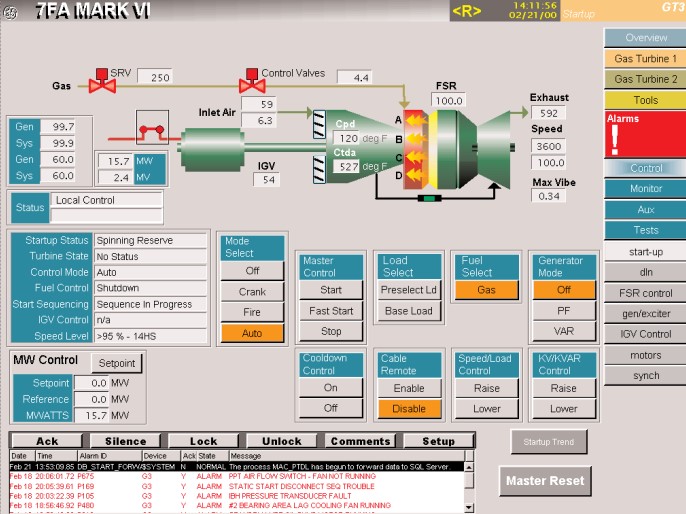Click the generator breaker symbol icon
Viewport: 686px width, 514px height.
(x=152, y=127)
